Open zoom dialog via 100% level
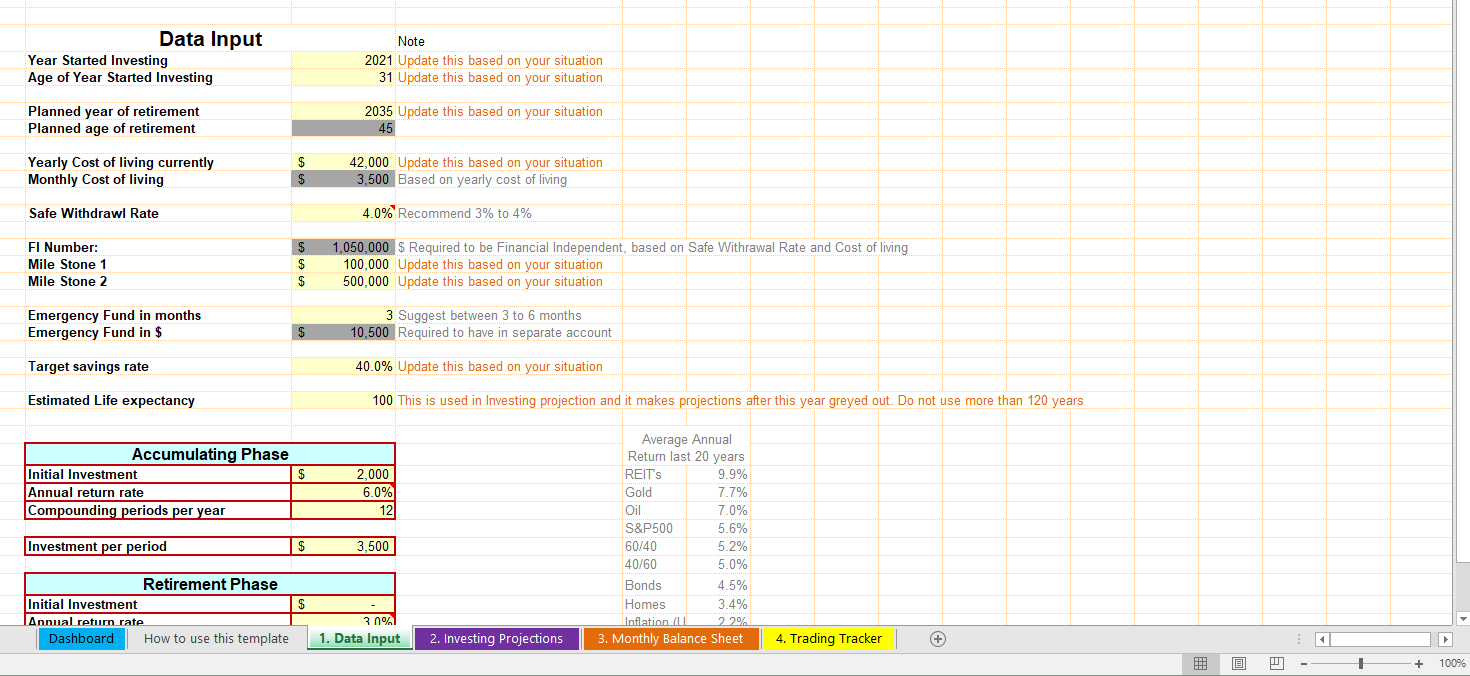The image size is (1470, 676). [x=1451, y=664]
